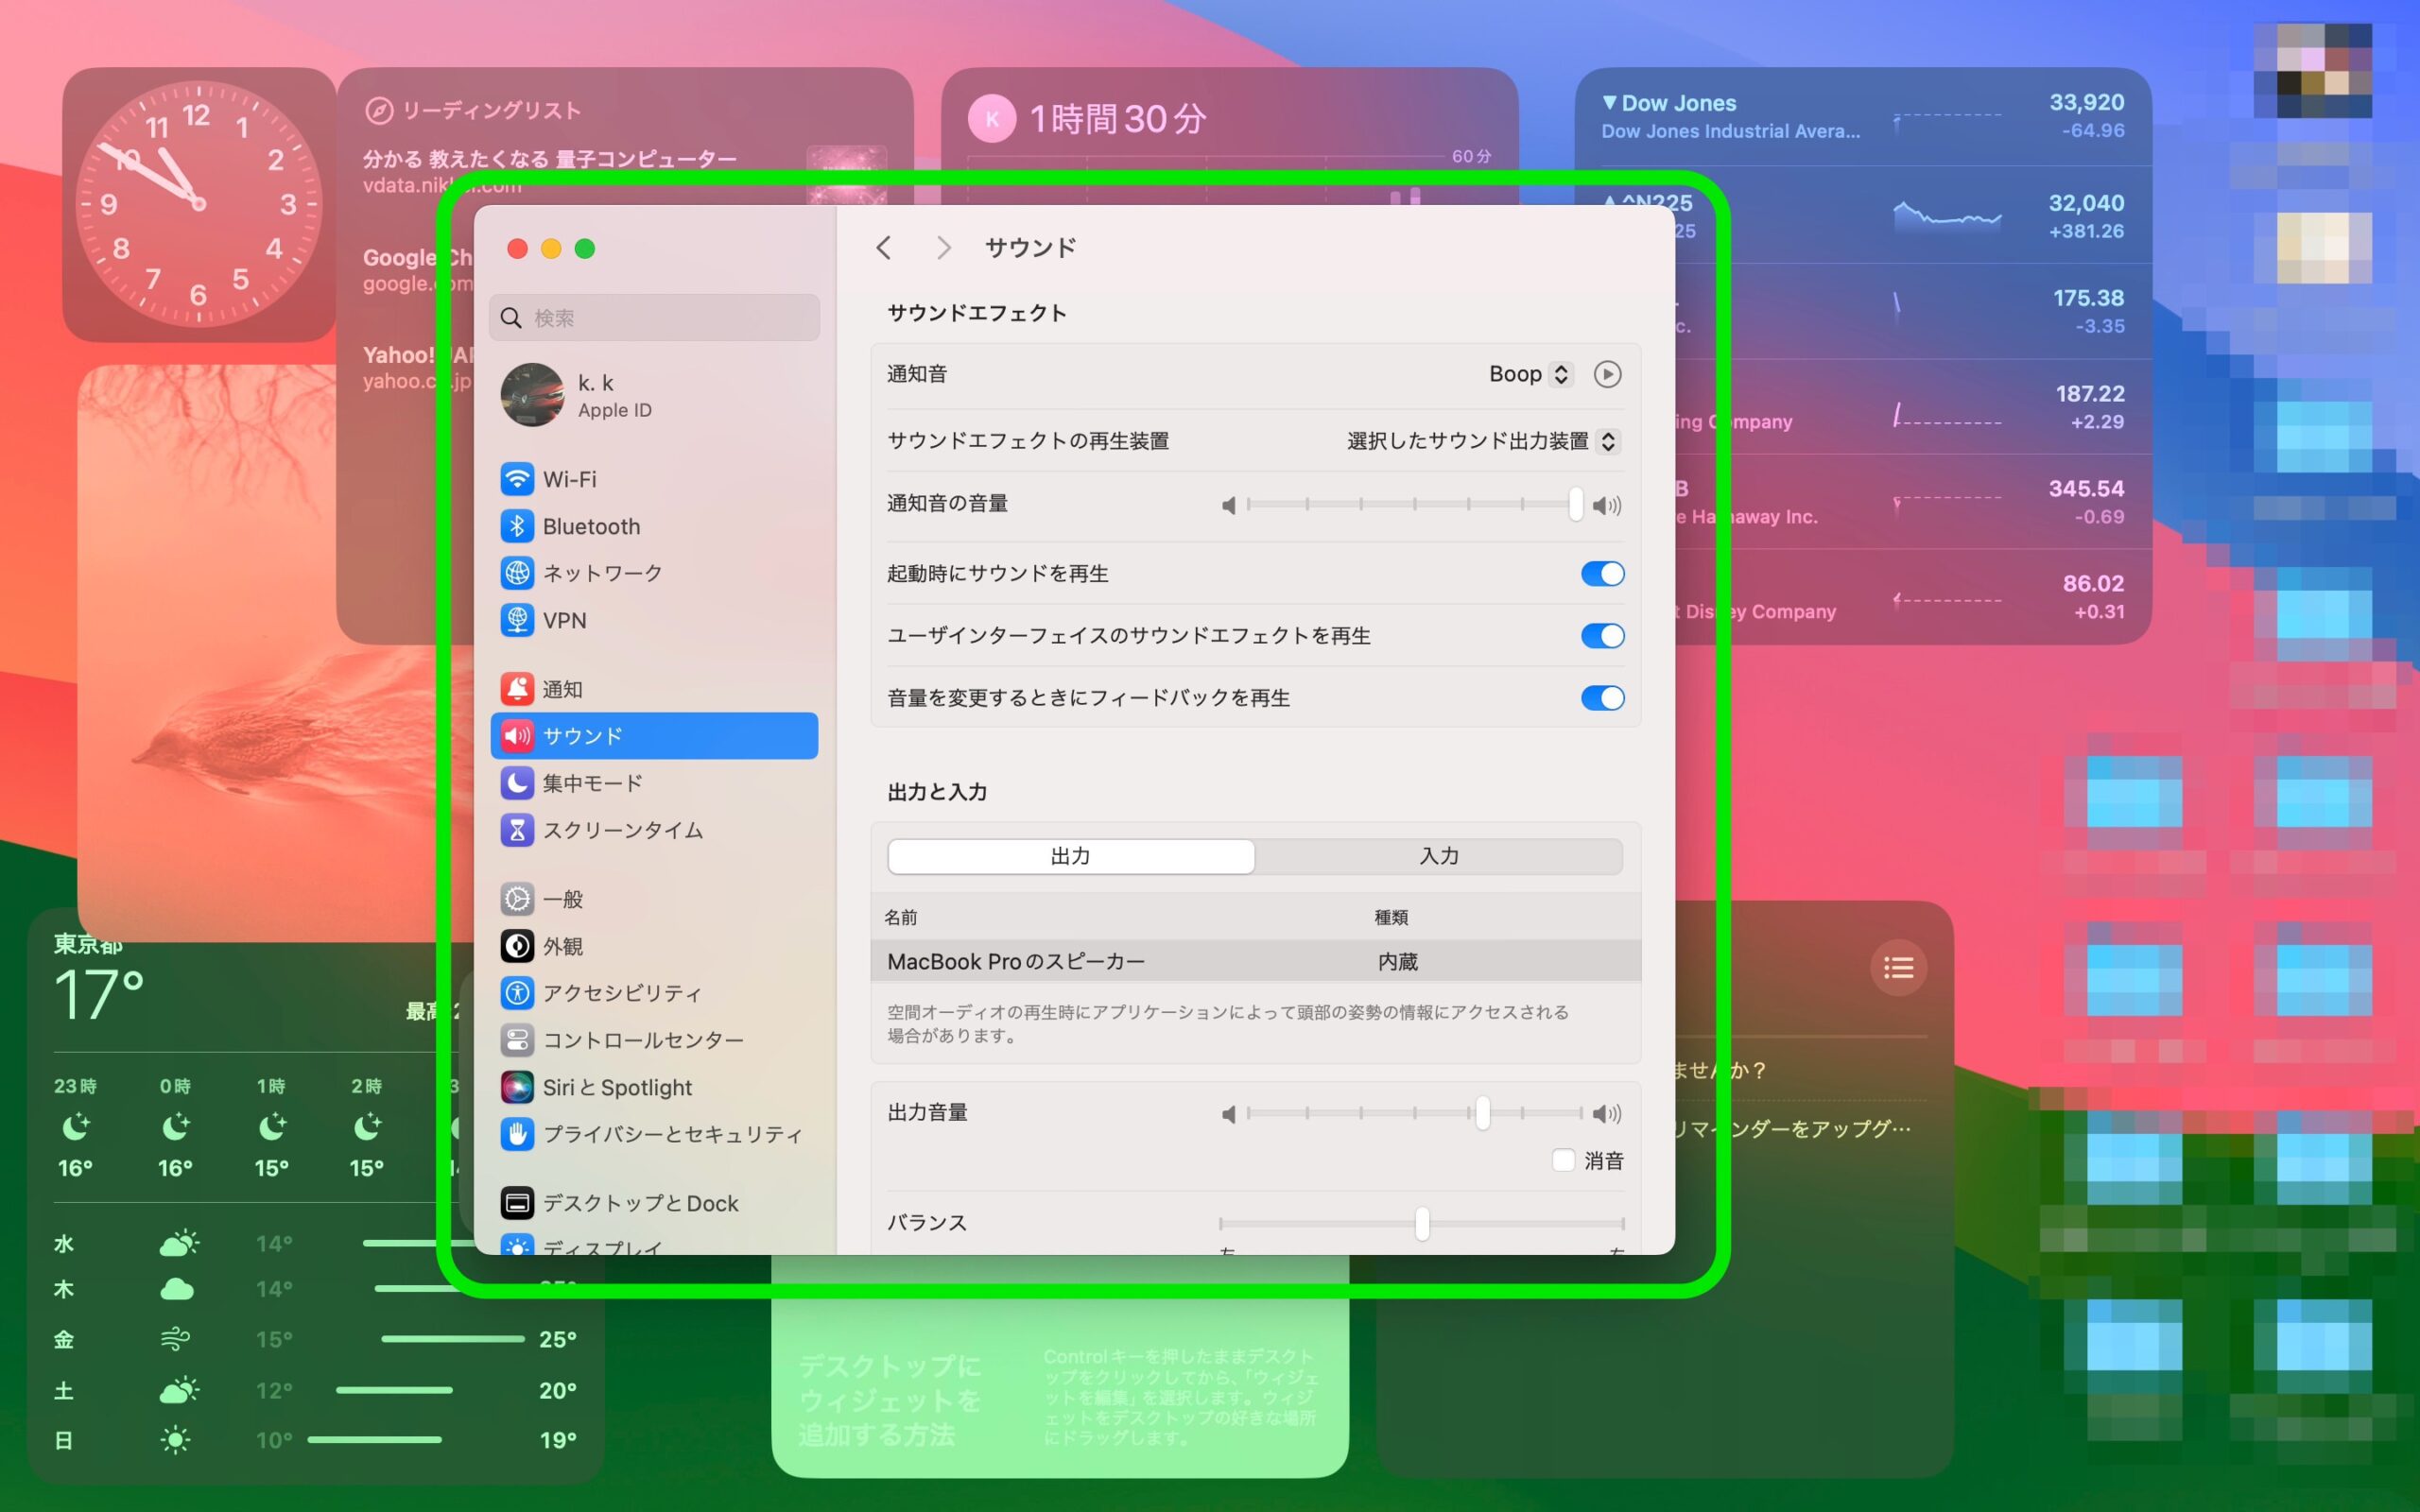Open 外観 settings in sidebar

coord(654,946)
